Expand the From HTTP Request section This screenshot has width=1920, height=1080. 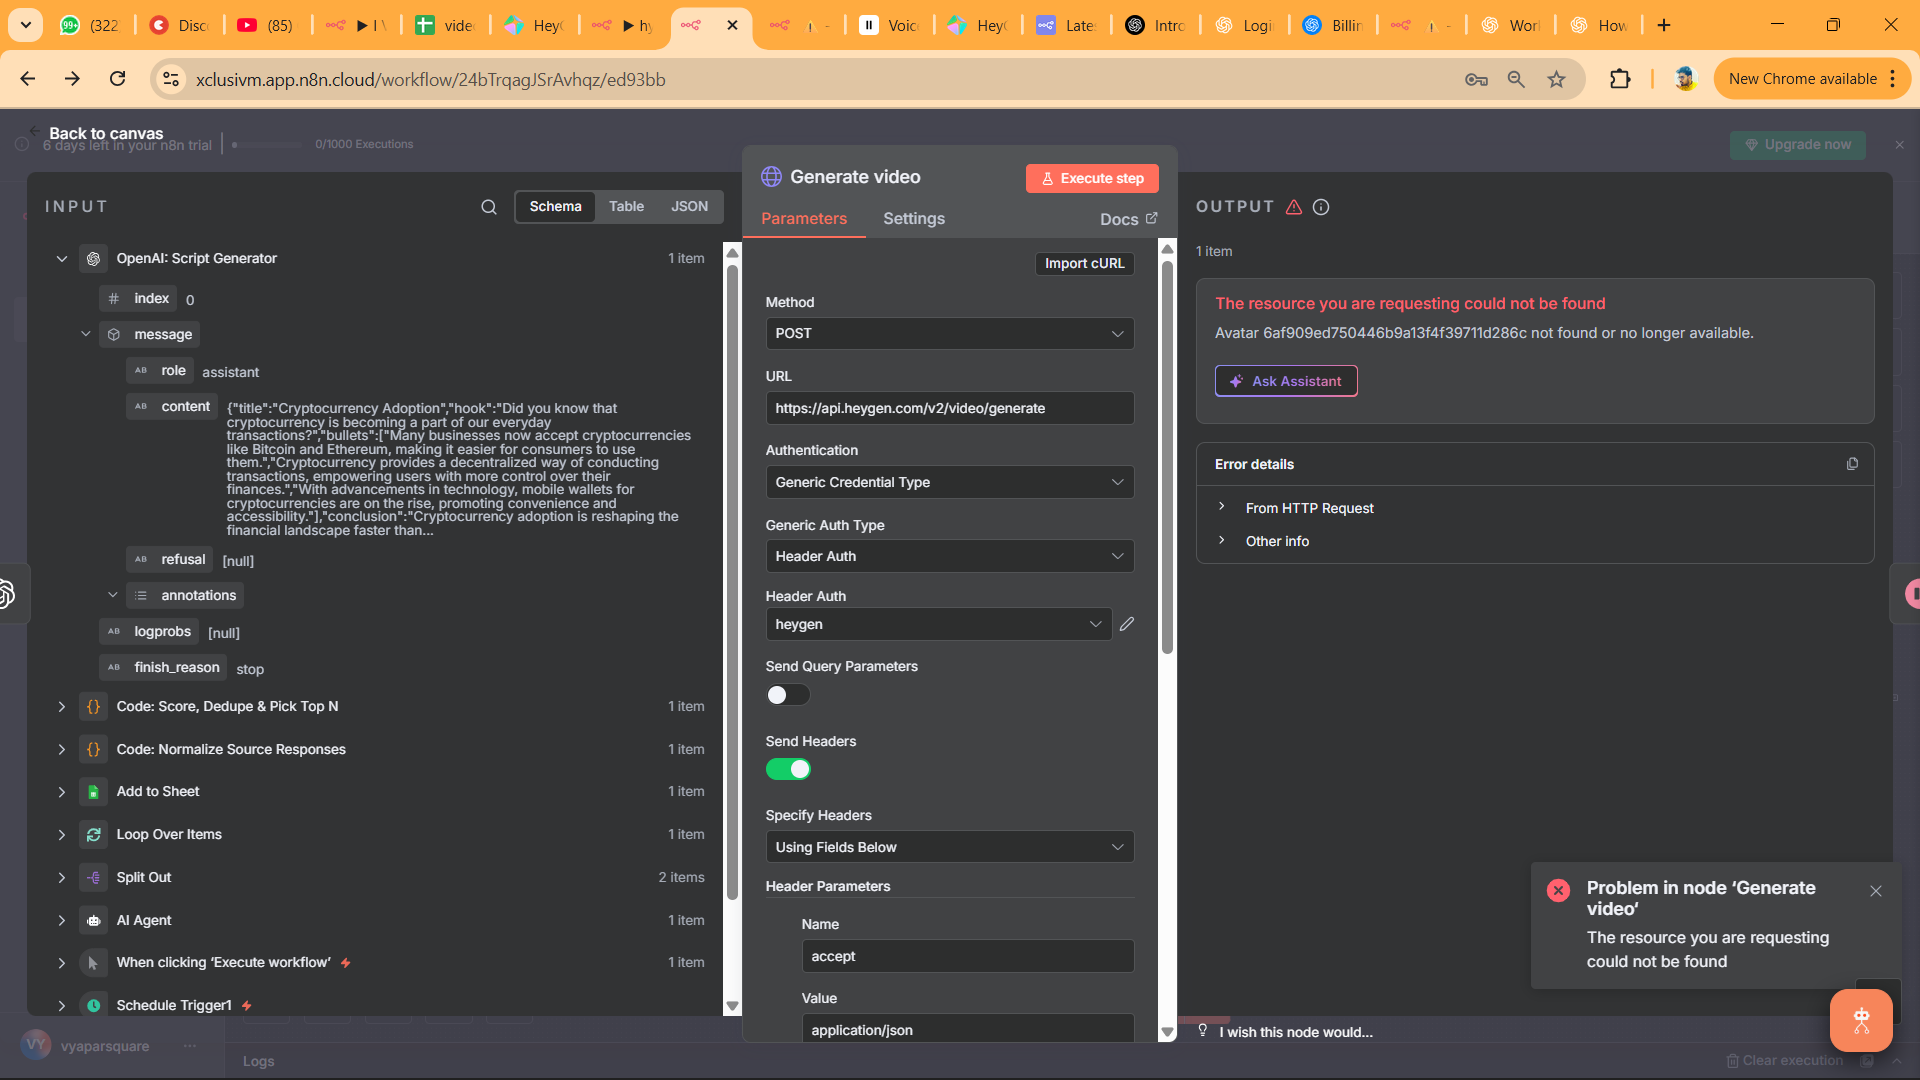pos(1308,508)
